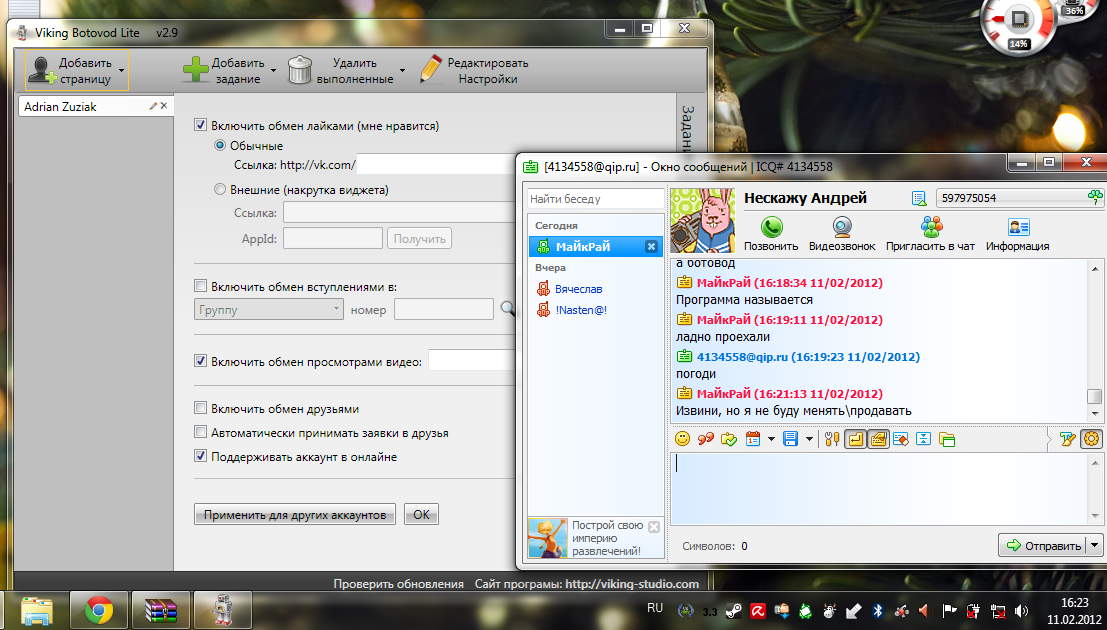Check Автоматически принимать заявки в друзья
This screenshot has height=630, width=1107.
(x=201, y=433)
